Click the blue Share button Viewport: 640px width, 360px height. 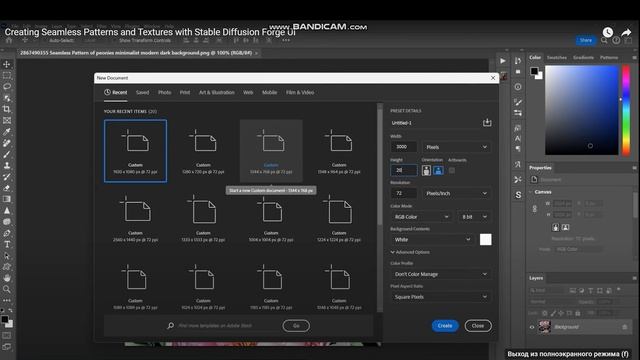point(586,40)
